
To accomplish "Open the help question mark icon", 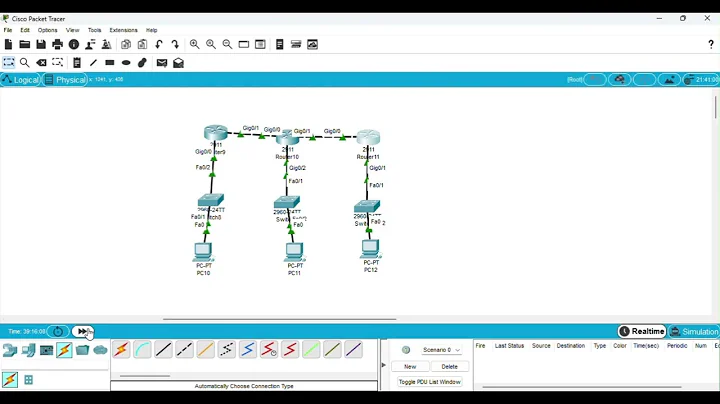I will 711,45.
